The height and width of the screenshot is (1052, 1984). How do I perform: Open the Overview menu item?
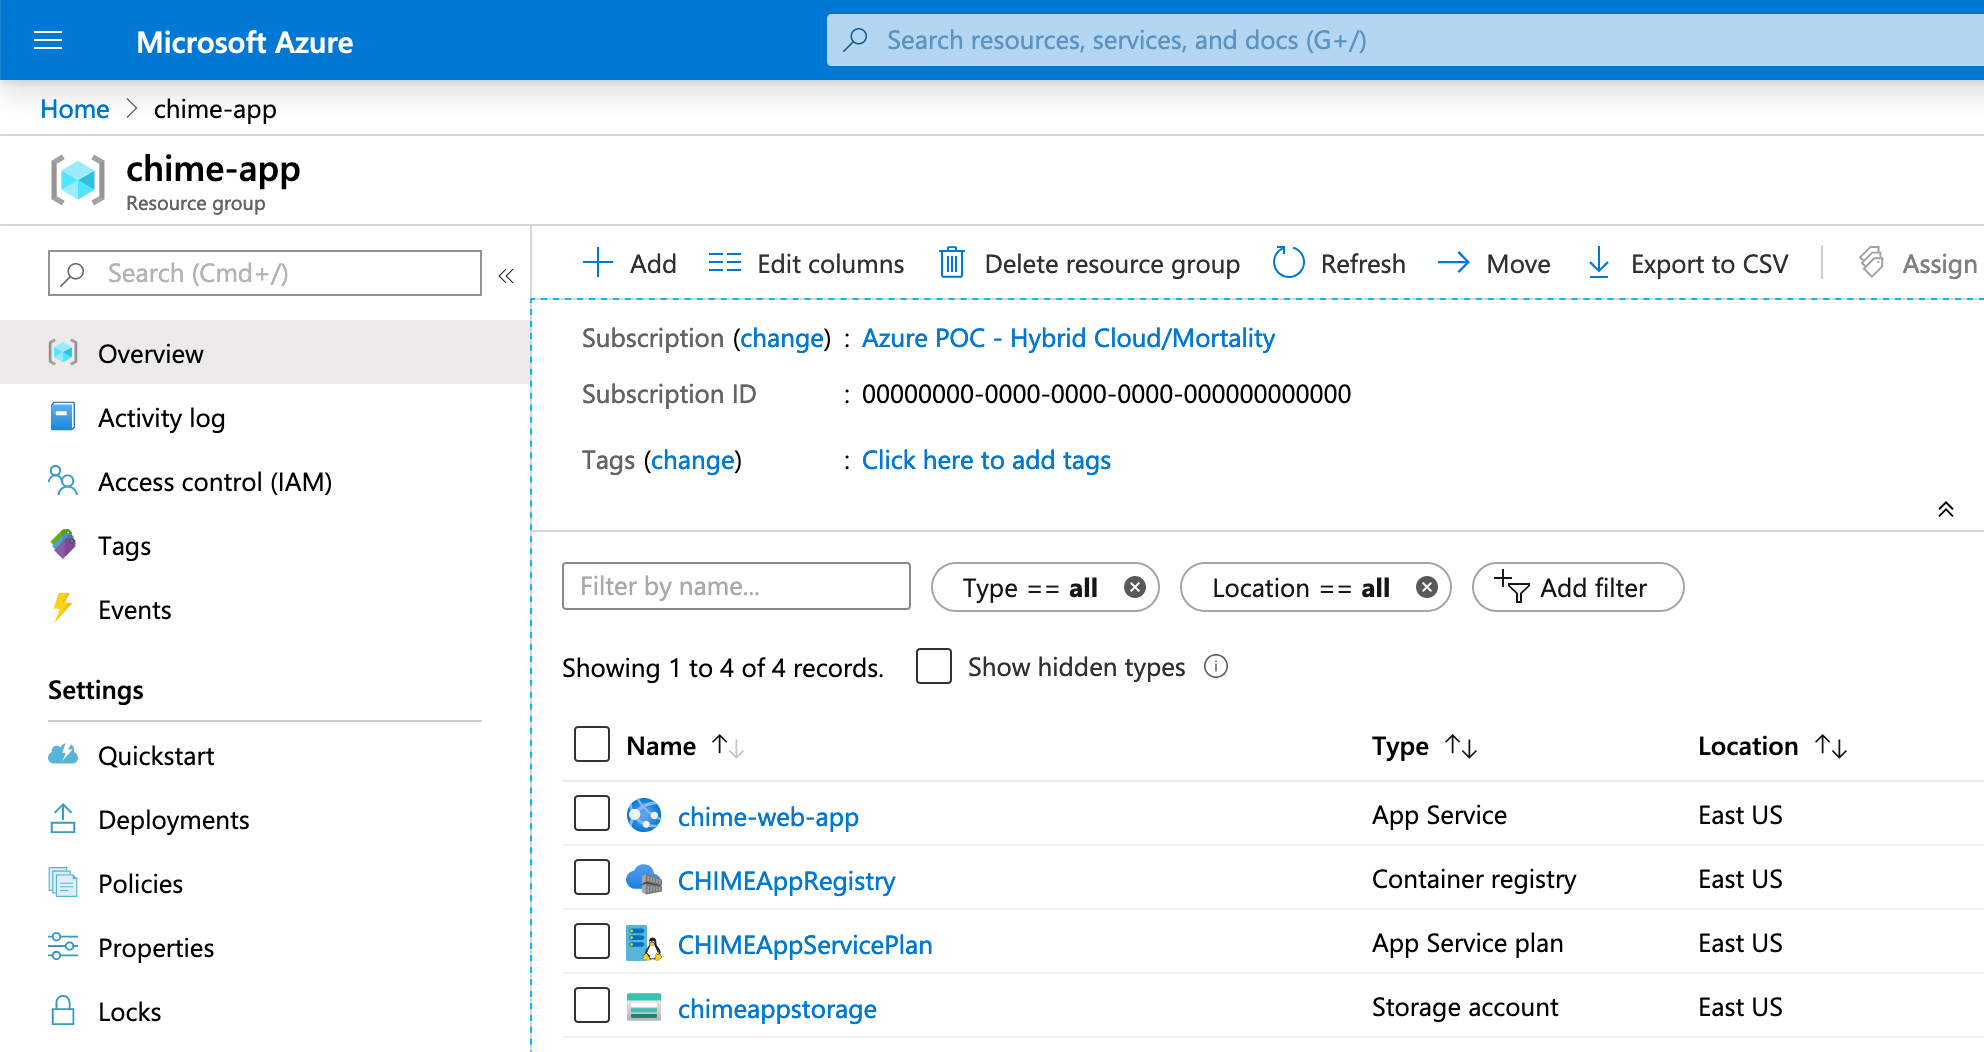[265, 352]
